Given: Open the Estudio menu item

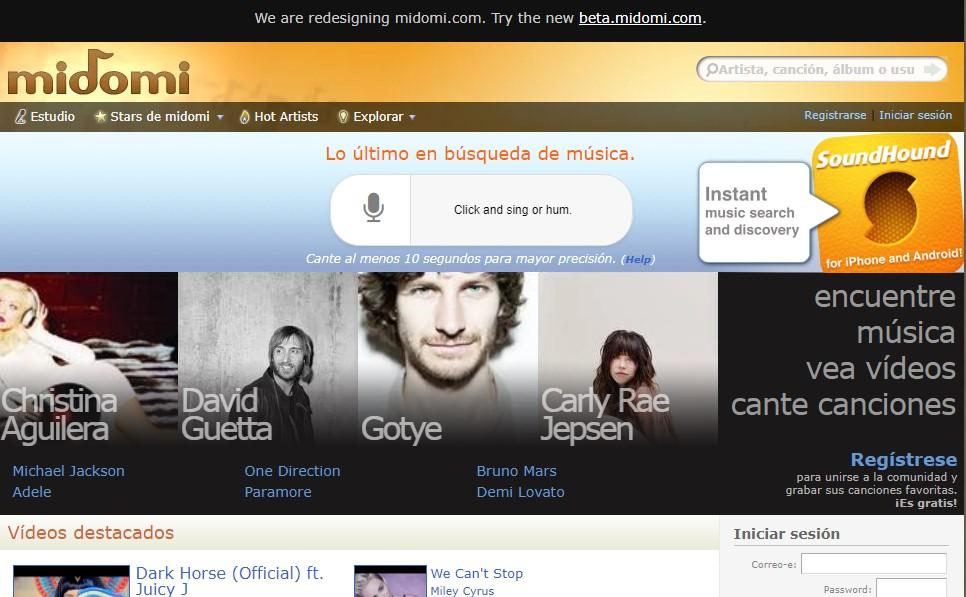Looking at the screenshot, I should point(52,117).
